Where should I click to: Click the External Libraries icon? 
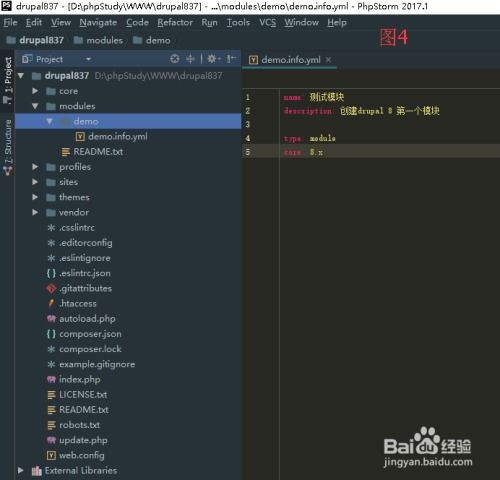click(x=36, y=471)
